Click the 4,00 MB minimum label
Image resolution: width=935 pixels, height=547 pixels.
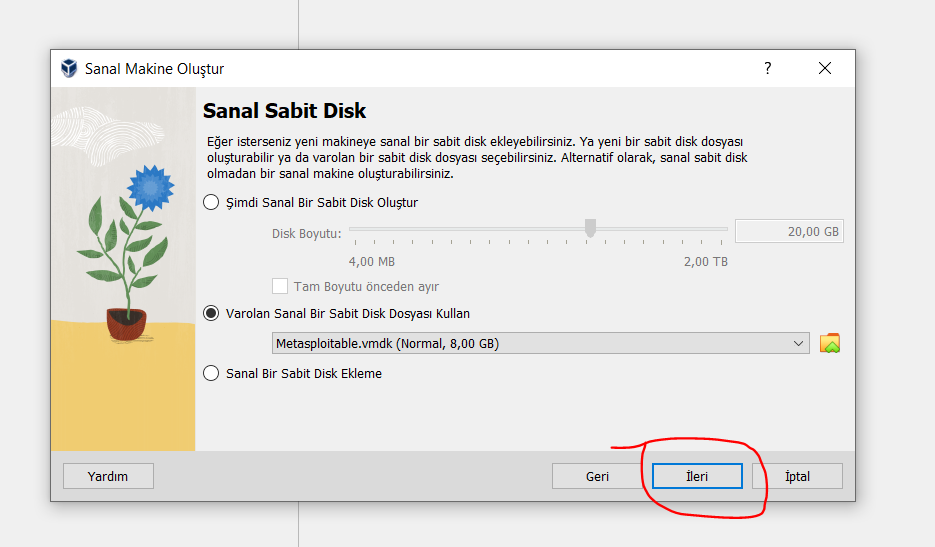tap(371, 262)
